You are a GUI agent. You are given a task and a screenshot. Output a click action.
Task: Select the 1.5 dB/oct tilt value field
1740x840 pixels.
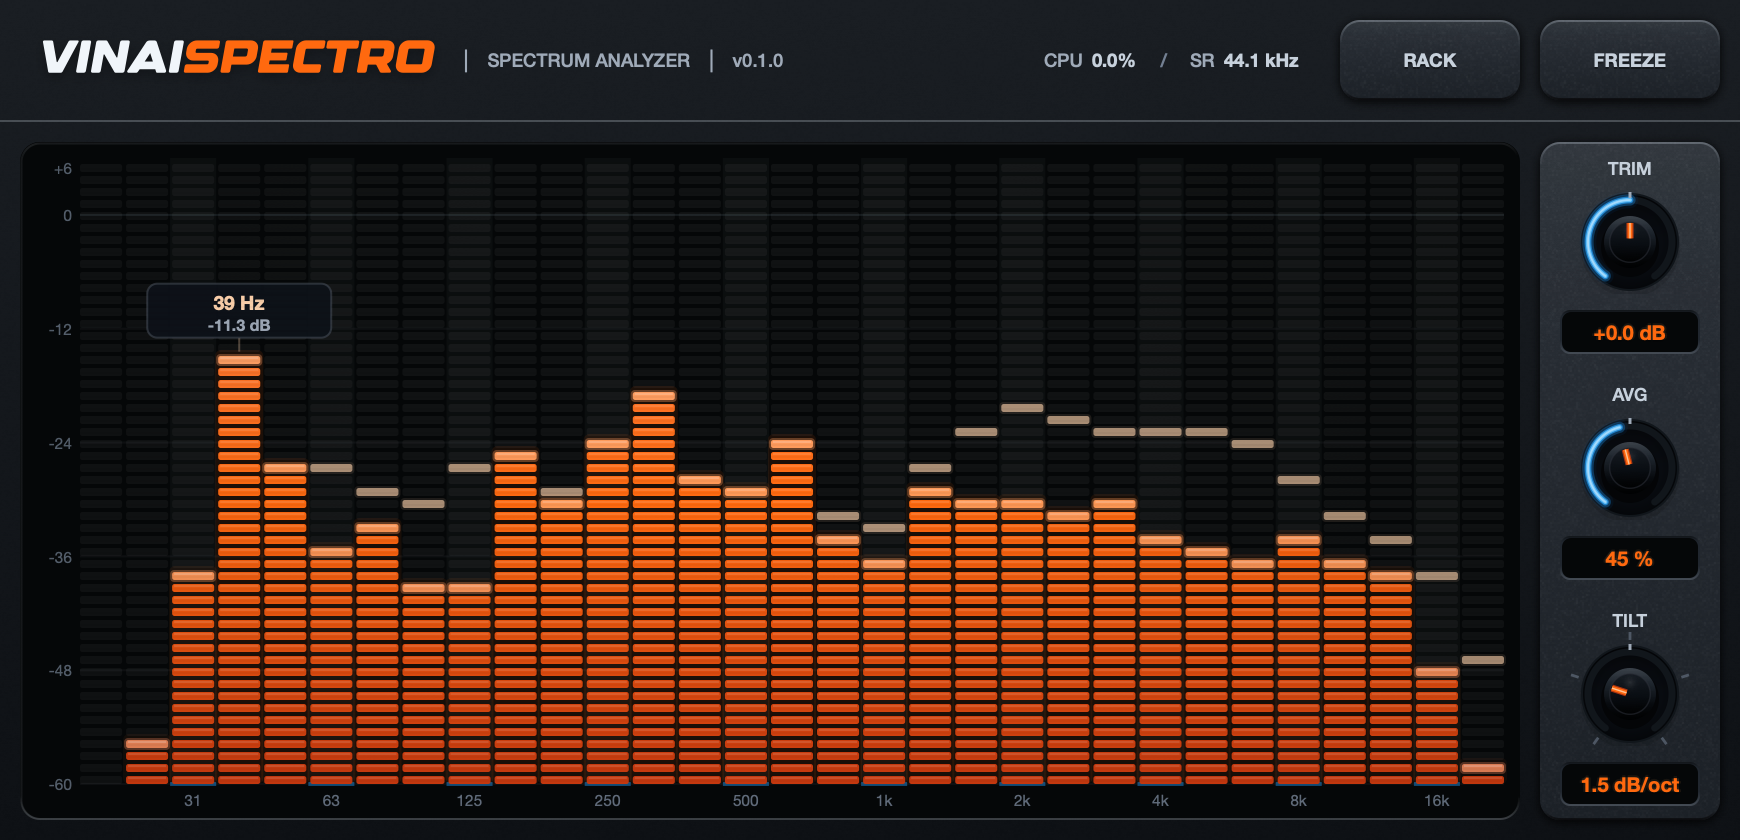pyautogui.click(x=1629, y=785)
